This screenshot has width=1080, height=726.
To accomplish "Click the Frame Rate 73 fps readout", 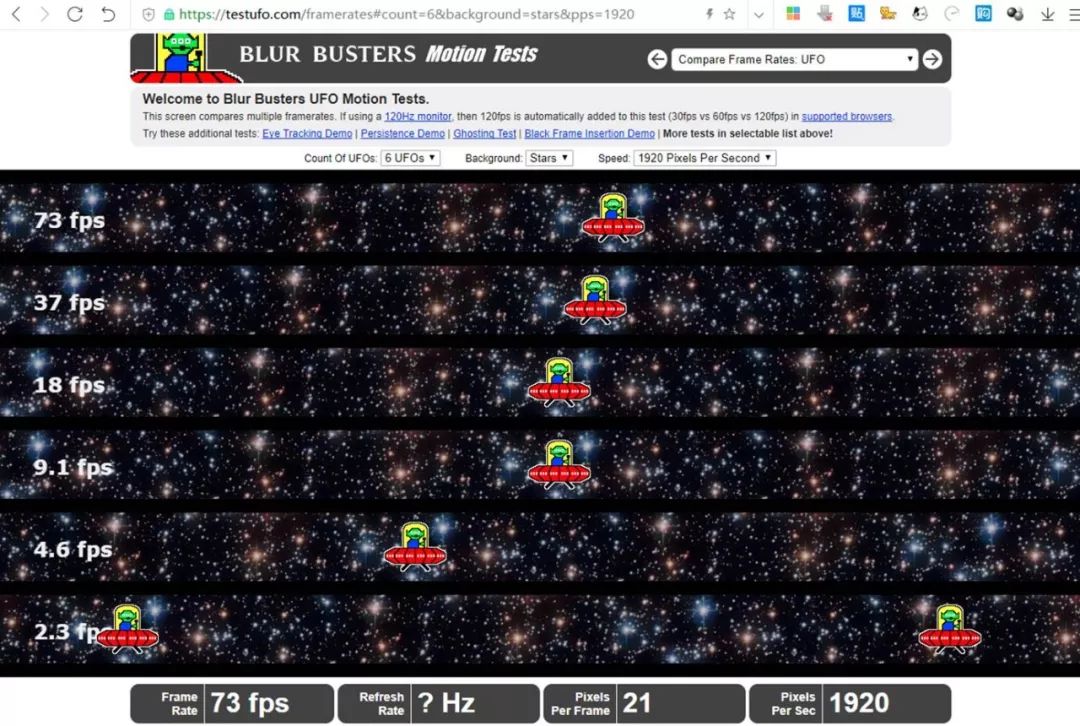I will tap(232, 703).
